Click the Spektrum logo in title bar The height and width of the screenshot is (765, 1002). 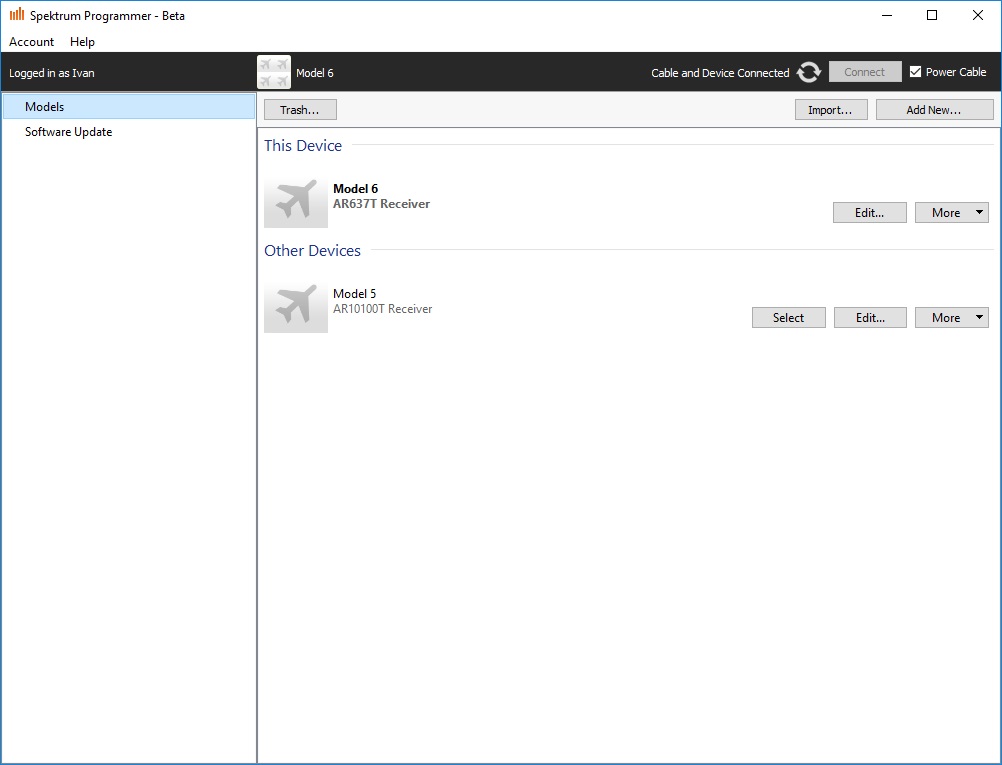[17, 15]
